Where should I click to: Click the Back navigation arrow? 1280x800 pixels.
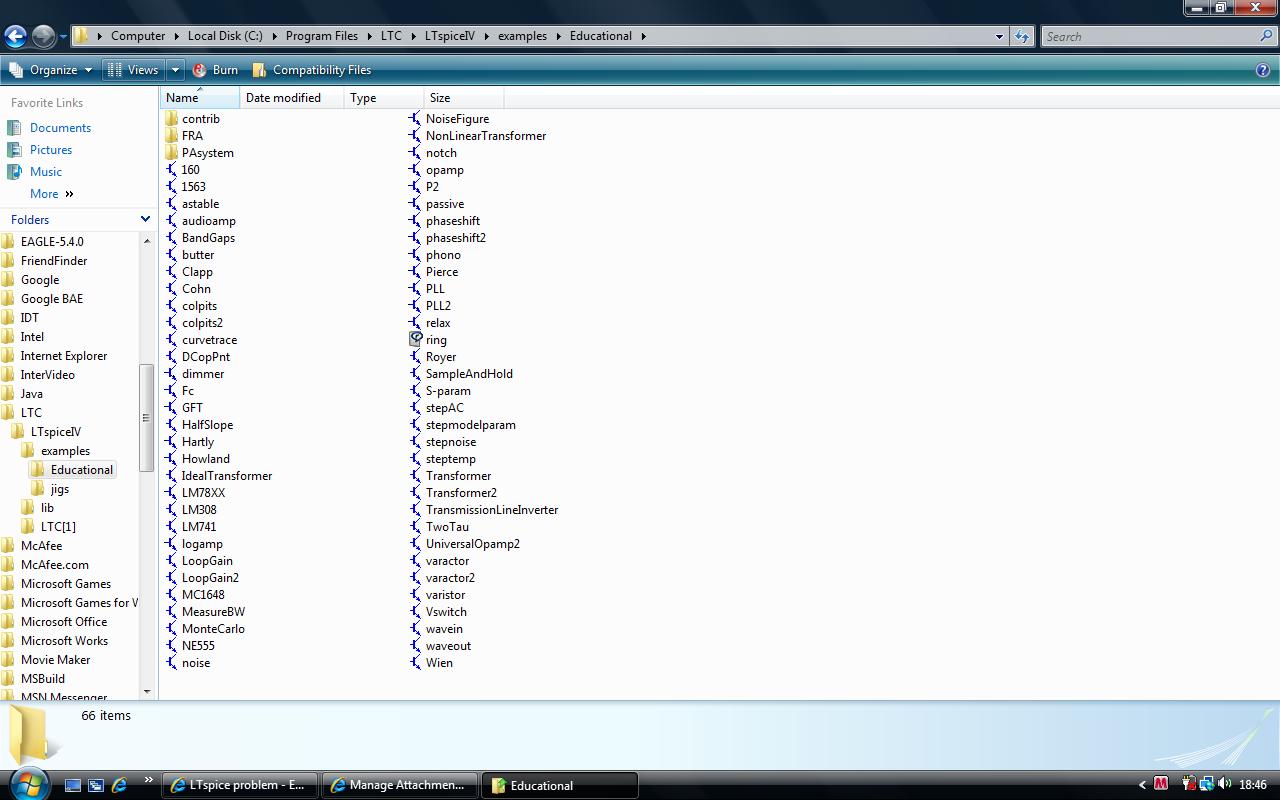pos(15,37)
